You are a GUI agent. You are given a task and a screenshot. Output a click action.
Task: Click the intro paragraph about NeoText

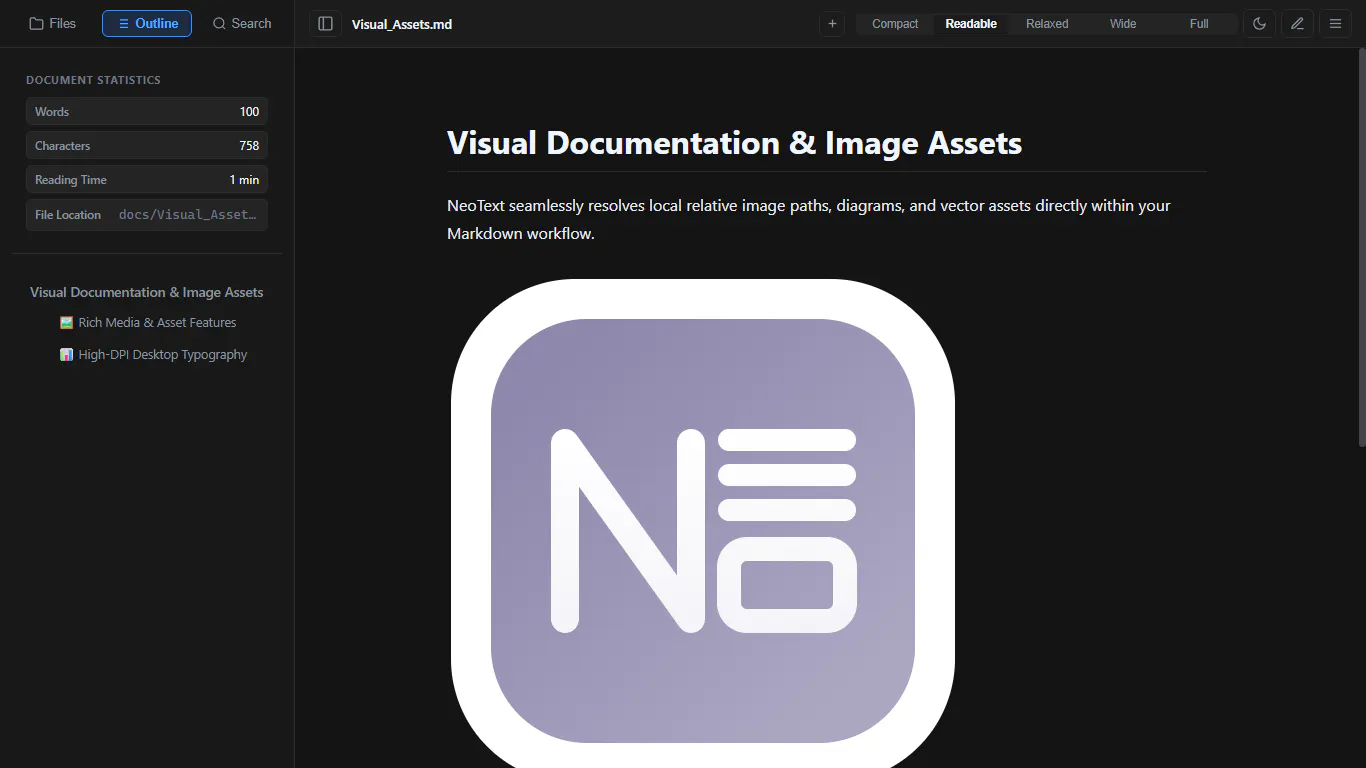click(809, 219)
